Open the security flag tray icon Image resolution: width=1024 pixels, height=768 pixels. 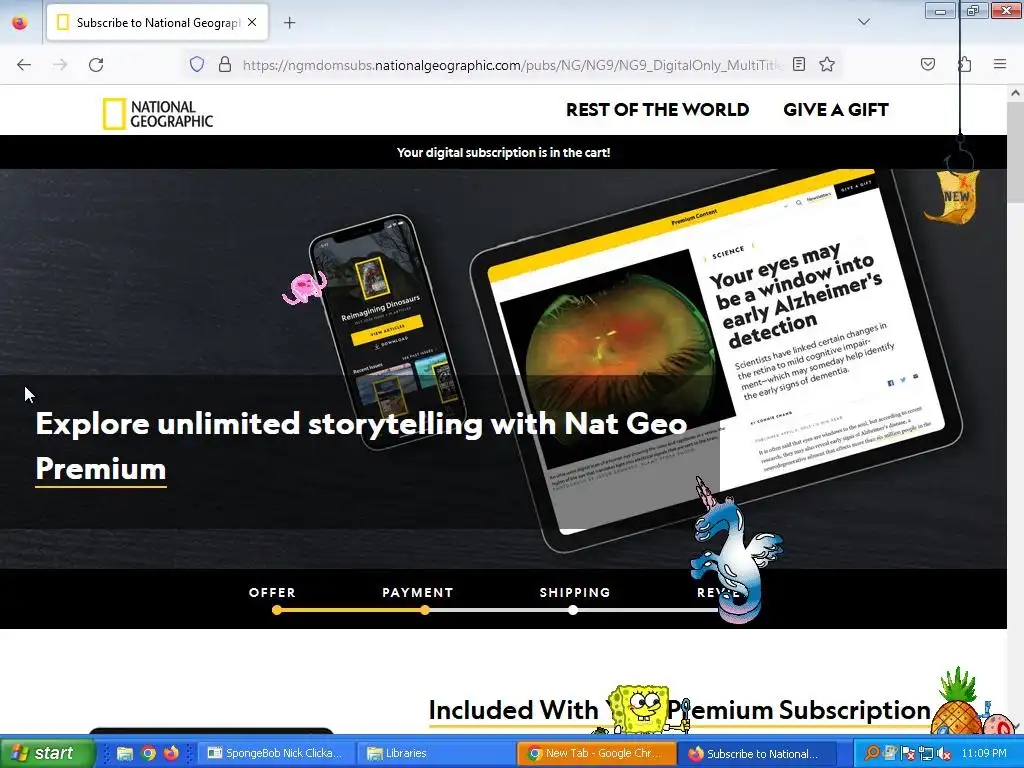906,753
